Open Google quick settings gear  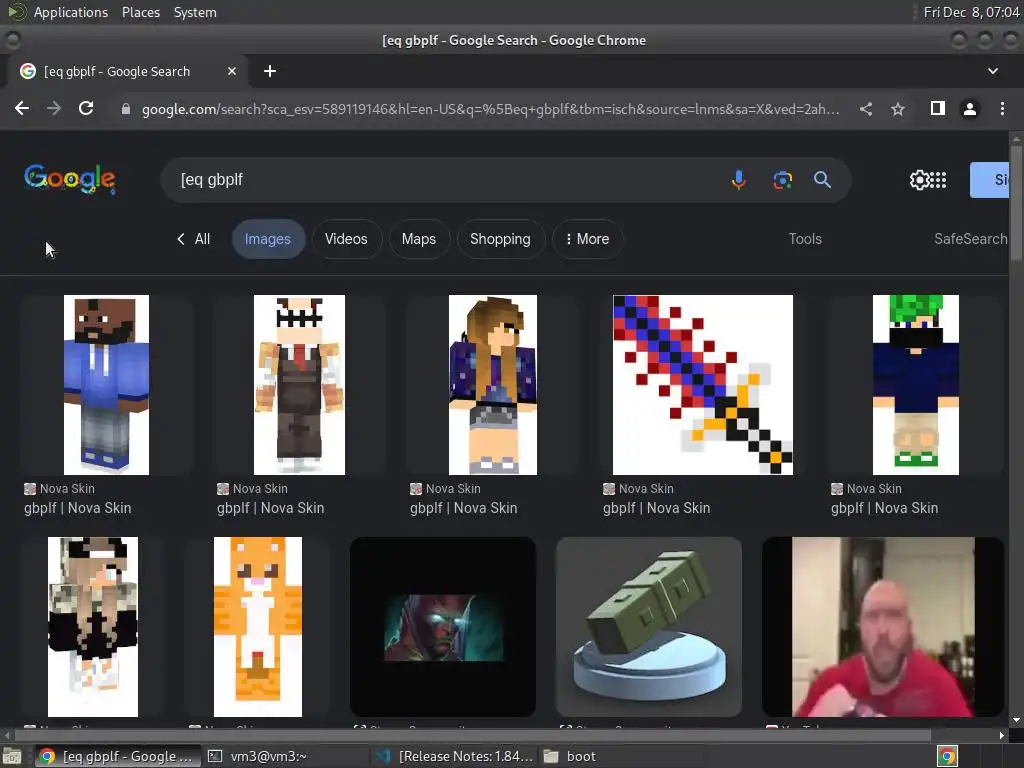click(x=920, y=180)
